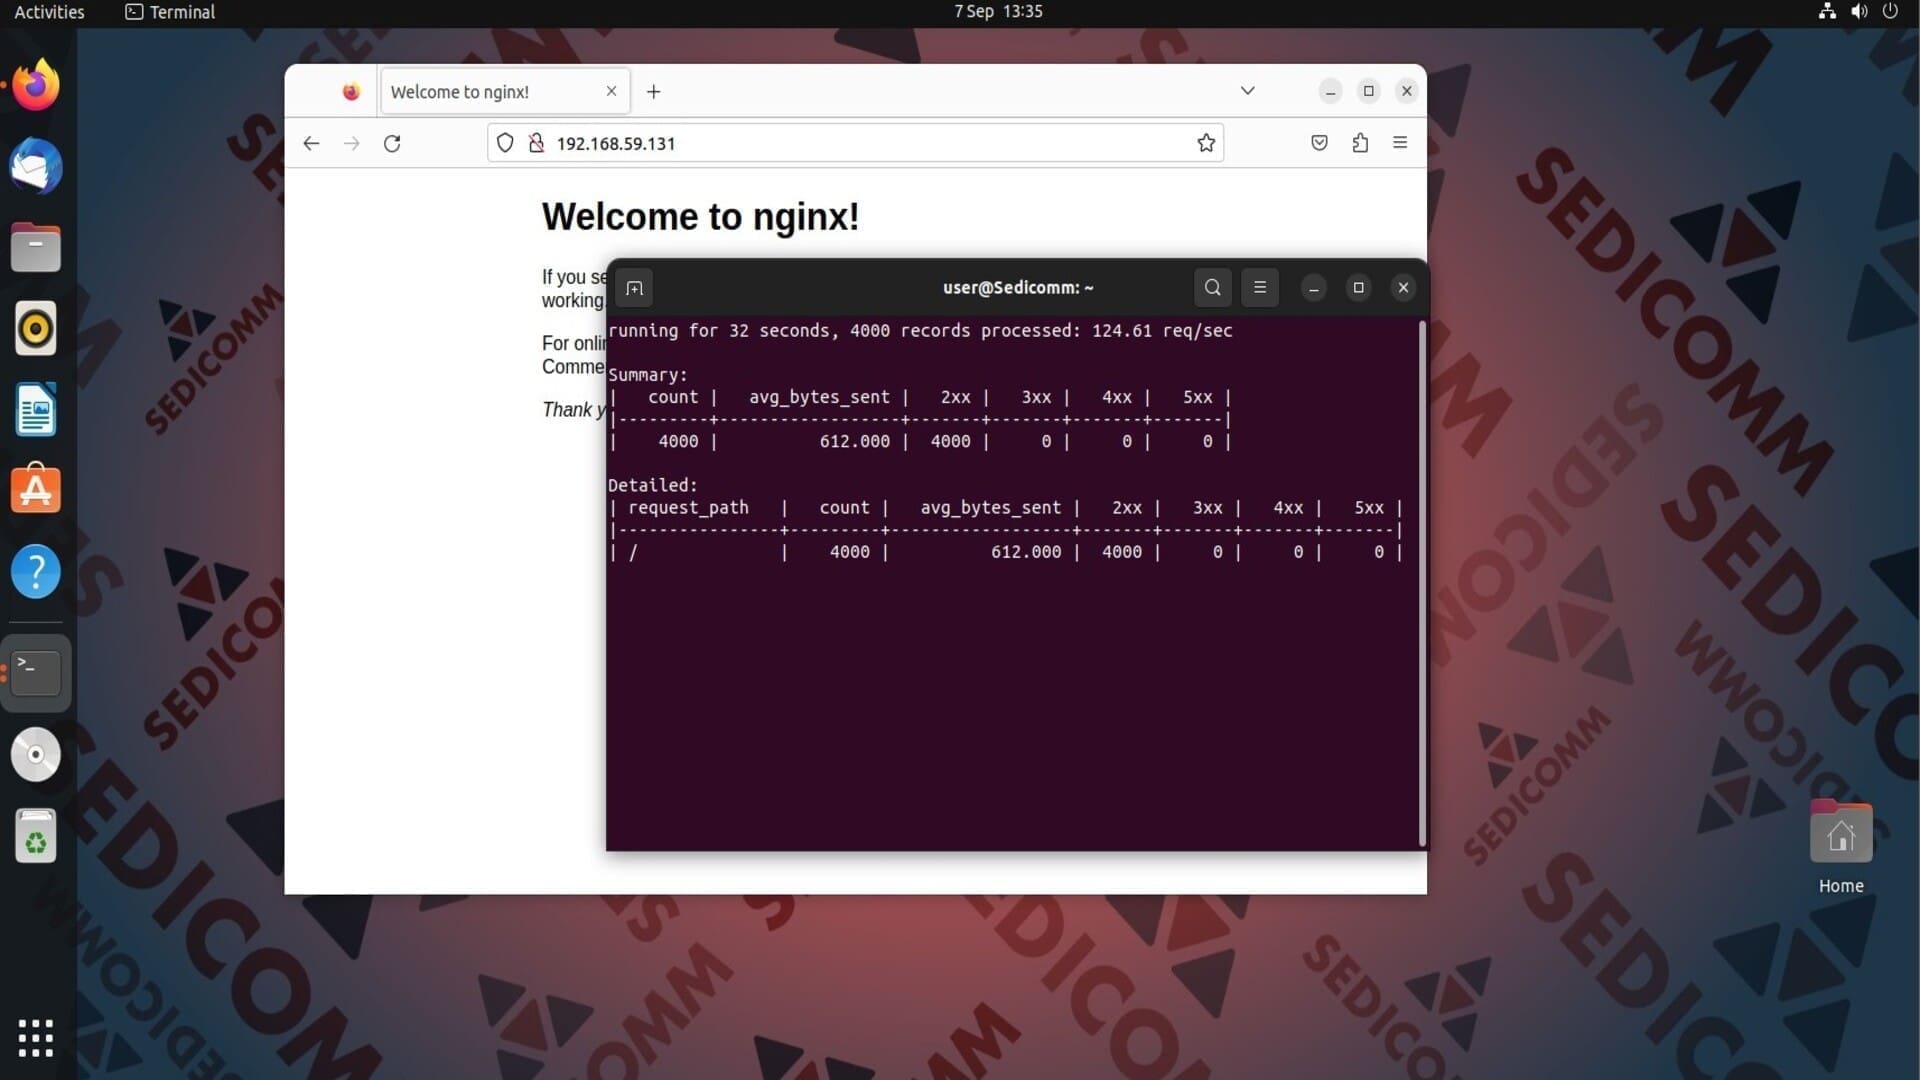This screenshot has width=1920, height=1080.
Task: Click the terminal vertical scrollbar
Action: click(1421, 583)
